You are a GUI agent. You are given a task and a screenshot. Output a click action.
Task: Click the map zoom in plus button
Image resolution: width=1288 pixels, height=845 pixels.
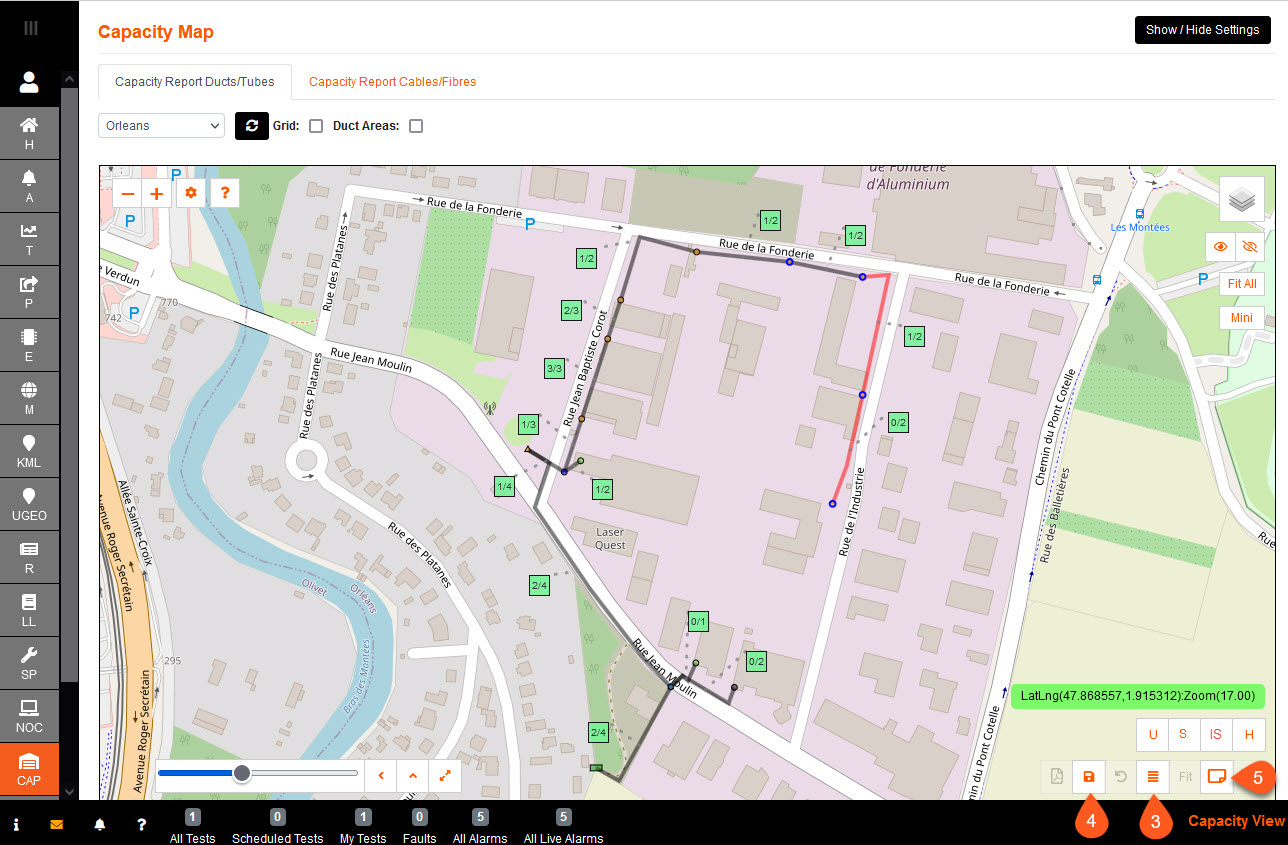pyautogui.click(x=157, y=194)
